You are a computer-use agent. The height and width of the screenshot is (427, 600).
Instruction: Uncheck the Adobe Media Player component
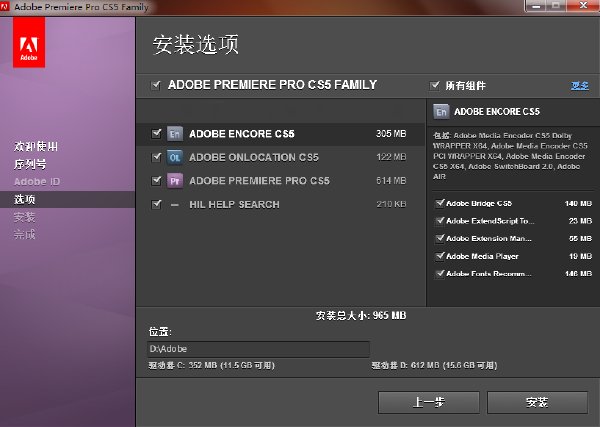coord(440,256)
